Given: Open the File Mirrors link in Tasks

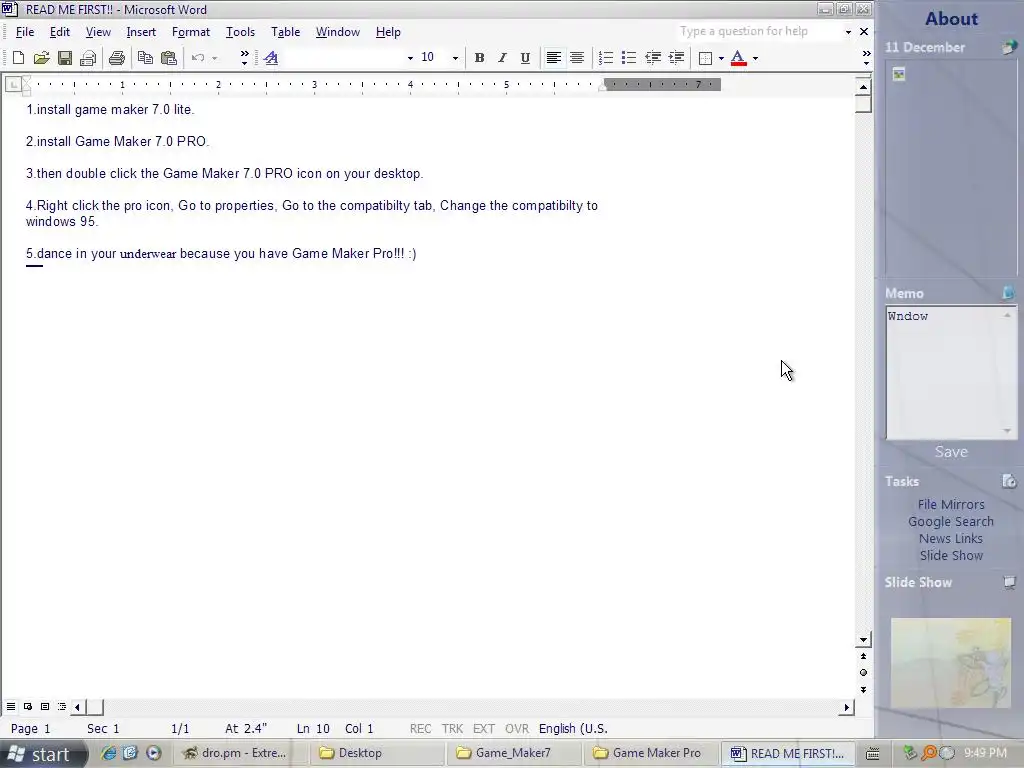Looking at the screenshot, I should (x=951, y=504).
